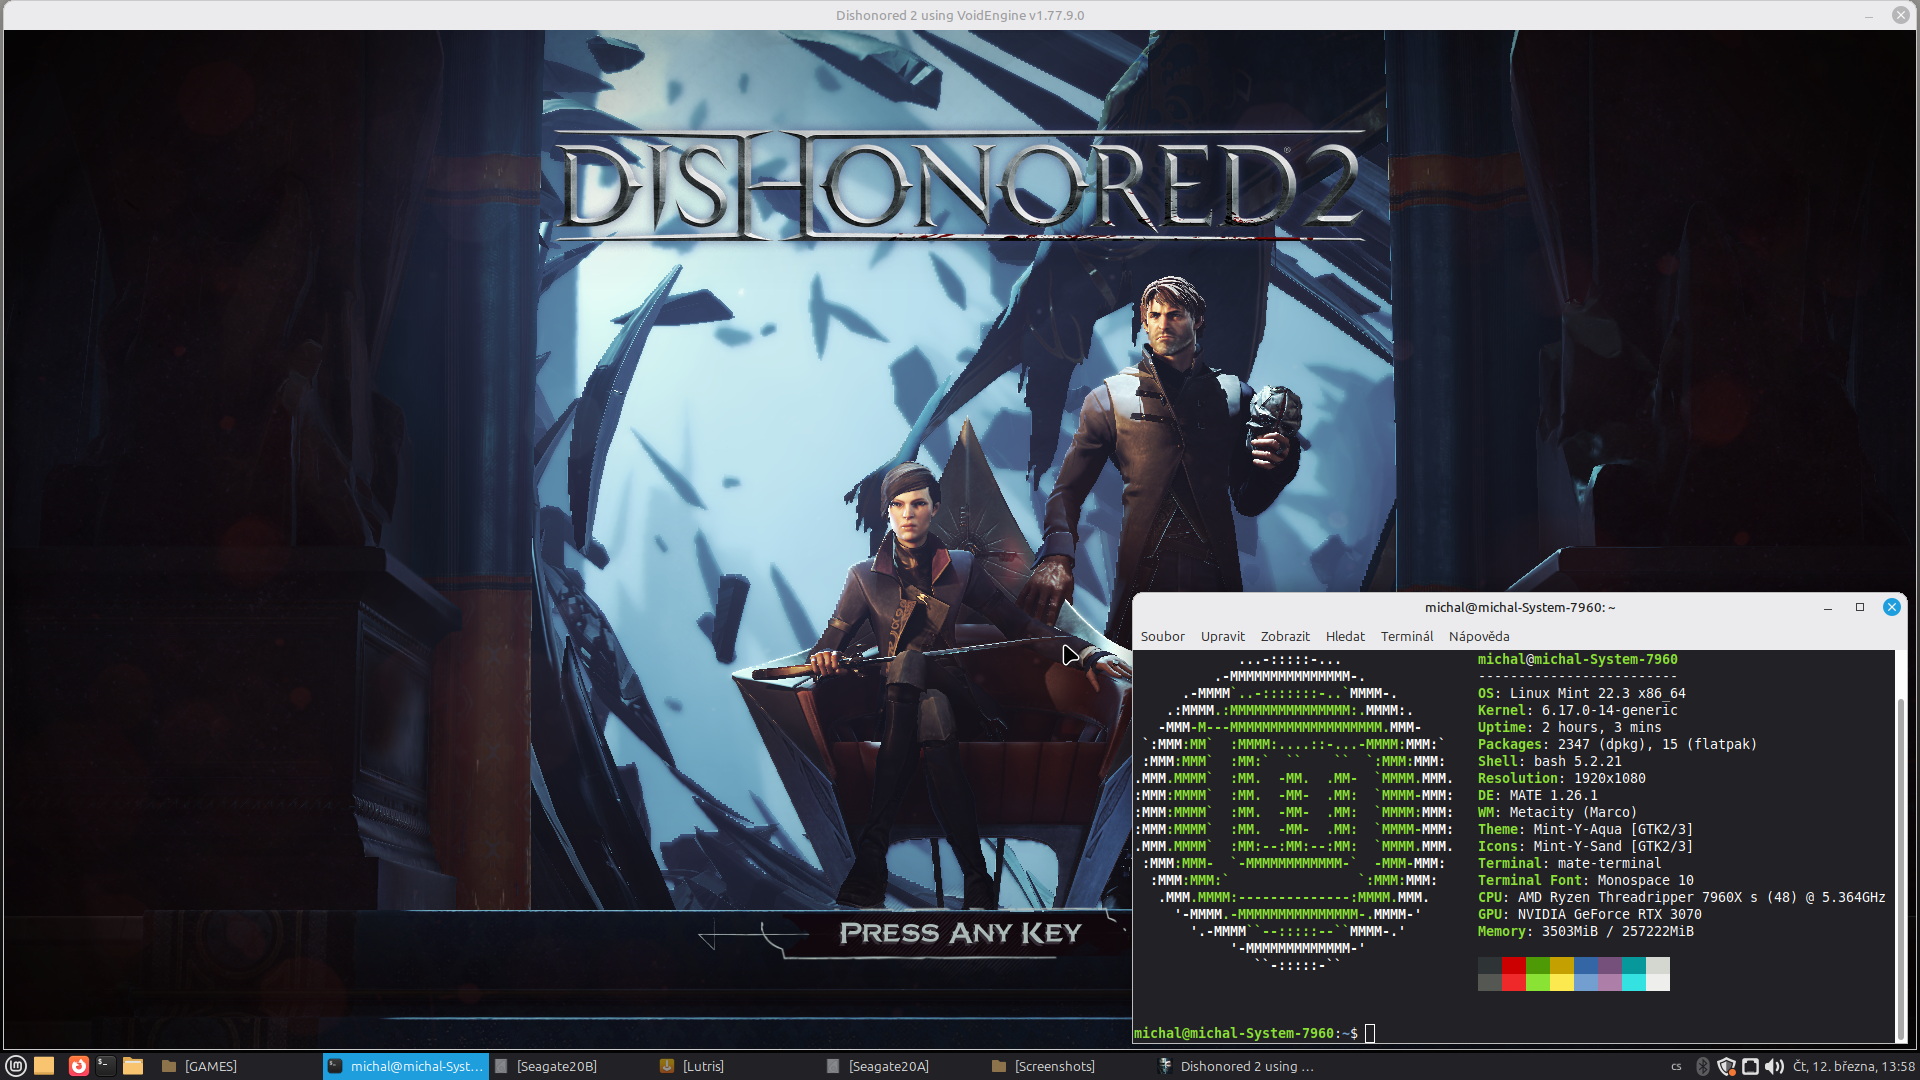
Task: Launch terminal from panel launcher icon
Action: point(105,1066)
